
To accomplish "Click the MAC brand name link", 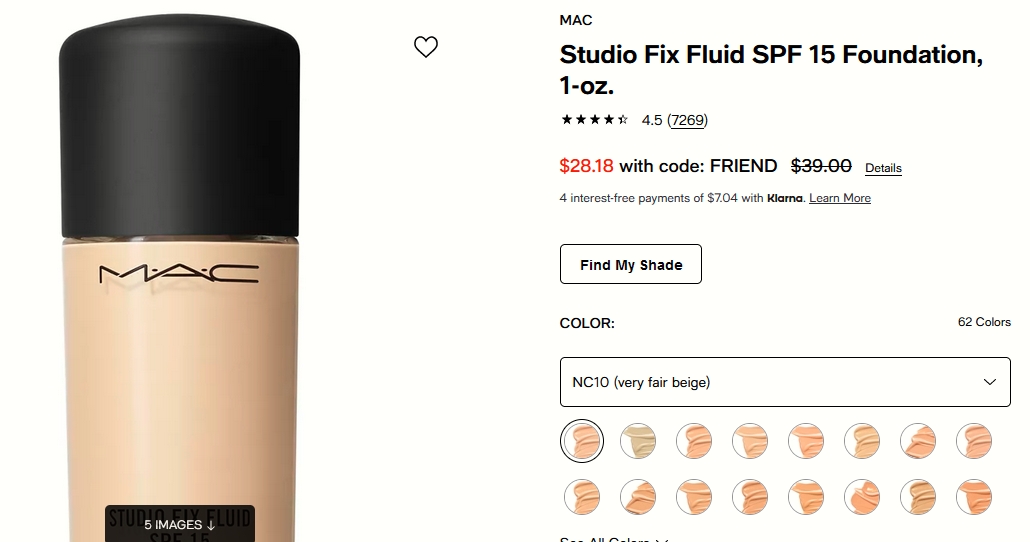I will [x=575, y=20].
